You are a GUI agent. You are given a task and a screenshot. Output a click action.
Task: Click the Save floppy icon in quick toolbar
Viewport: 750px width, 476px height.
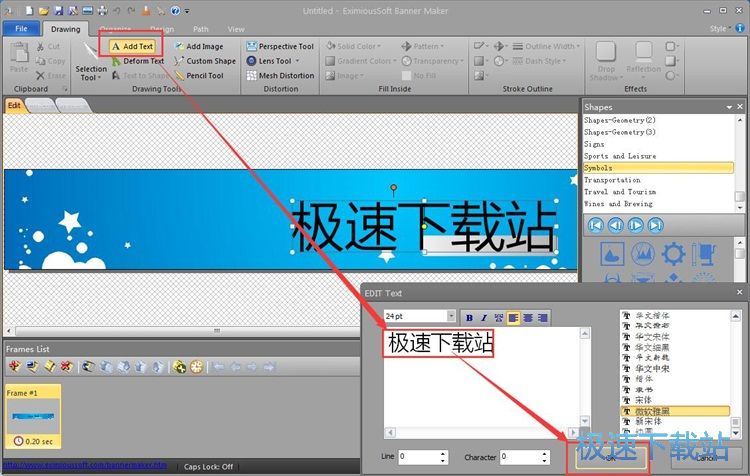point(59,10)
